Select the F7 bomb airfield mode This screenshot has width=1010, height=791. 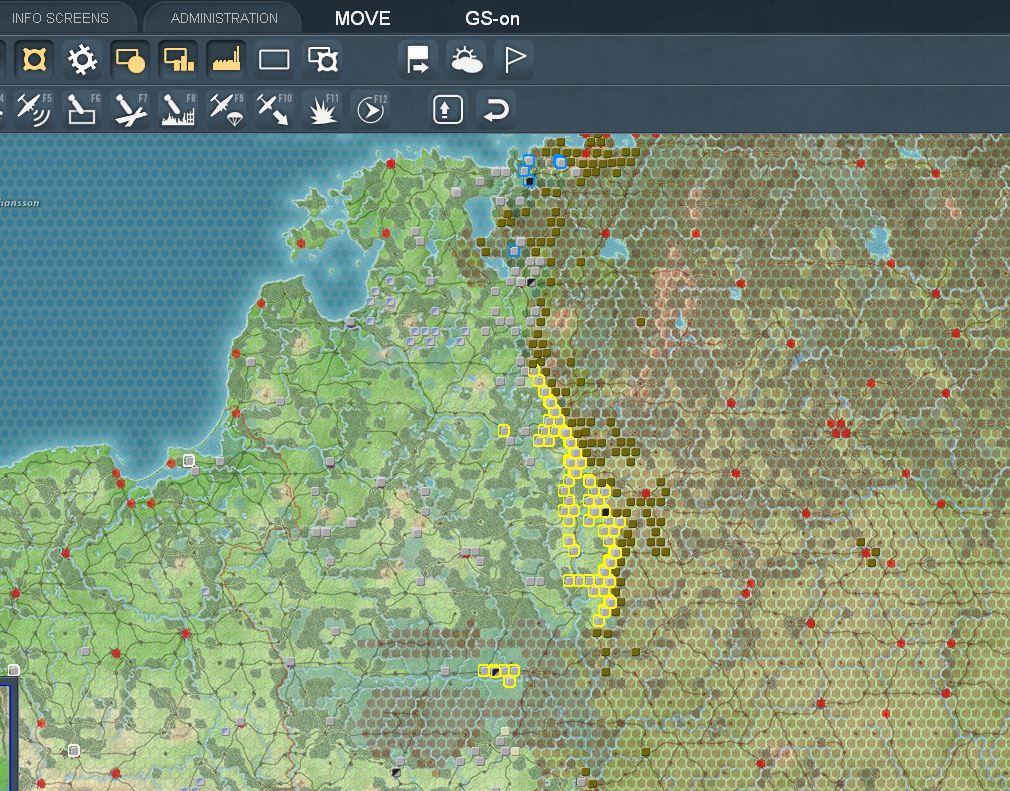[x=130, y=110]
